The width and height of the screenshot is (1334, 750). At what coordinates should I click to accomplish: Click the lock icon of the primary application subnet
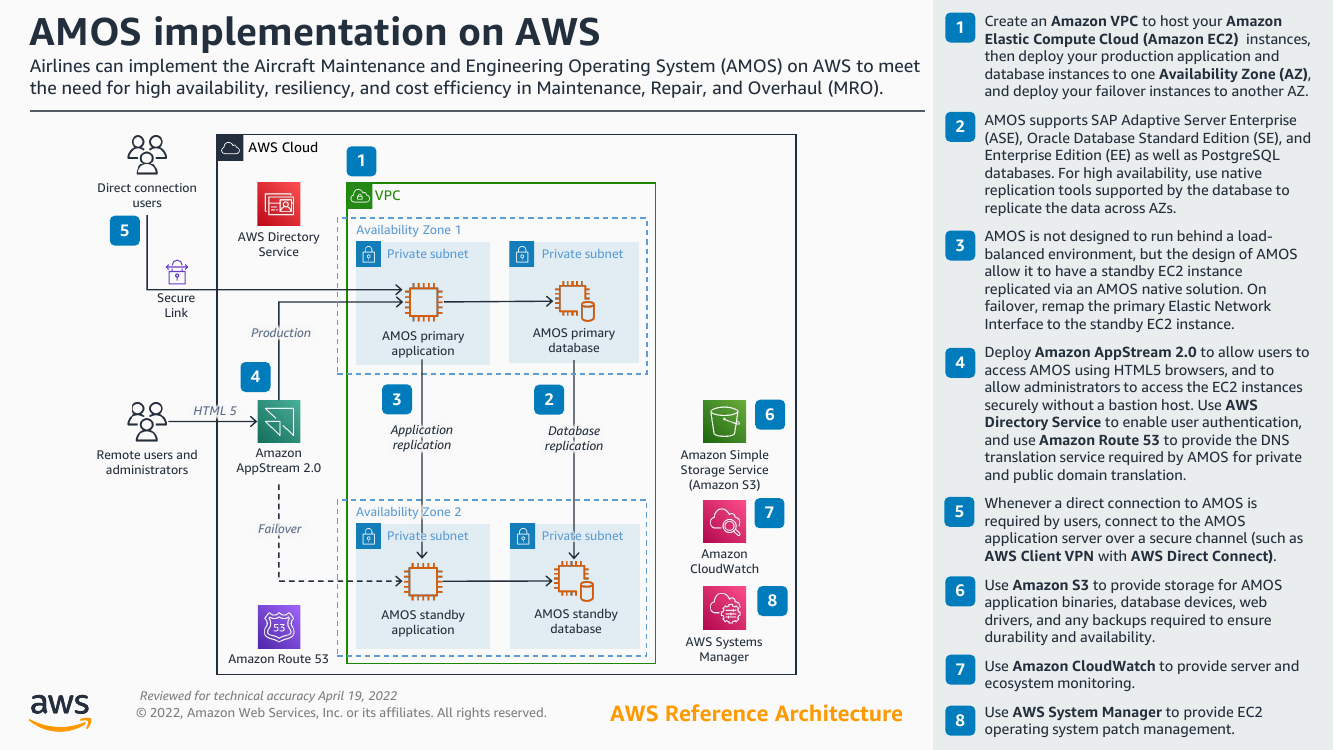pyautogui.click(x=368, y=254)
